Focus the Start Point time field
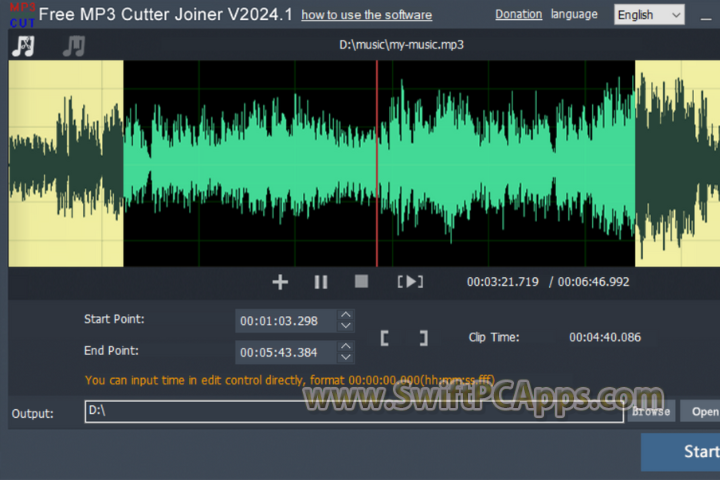Viewport: 720px width, 480px height. click(286, 321)
